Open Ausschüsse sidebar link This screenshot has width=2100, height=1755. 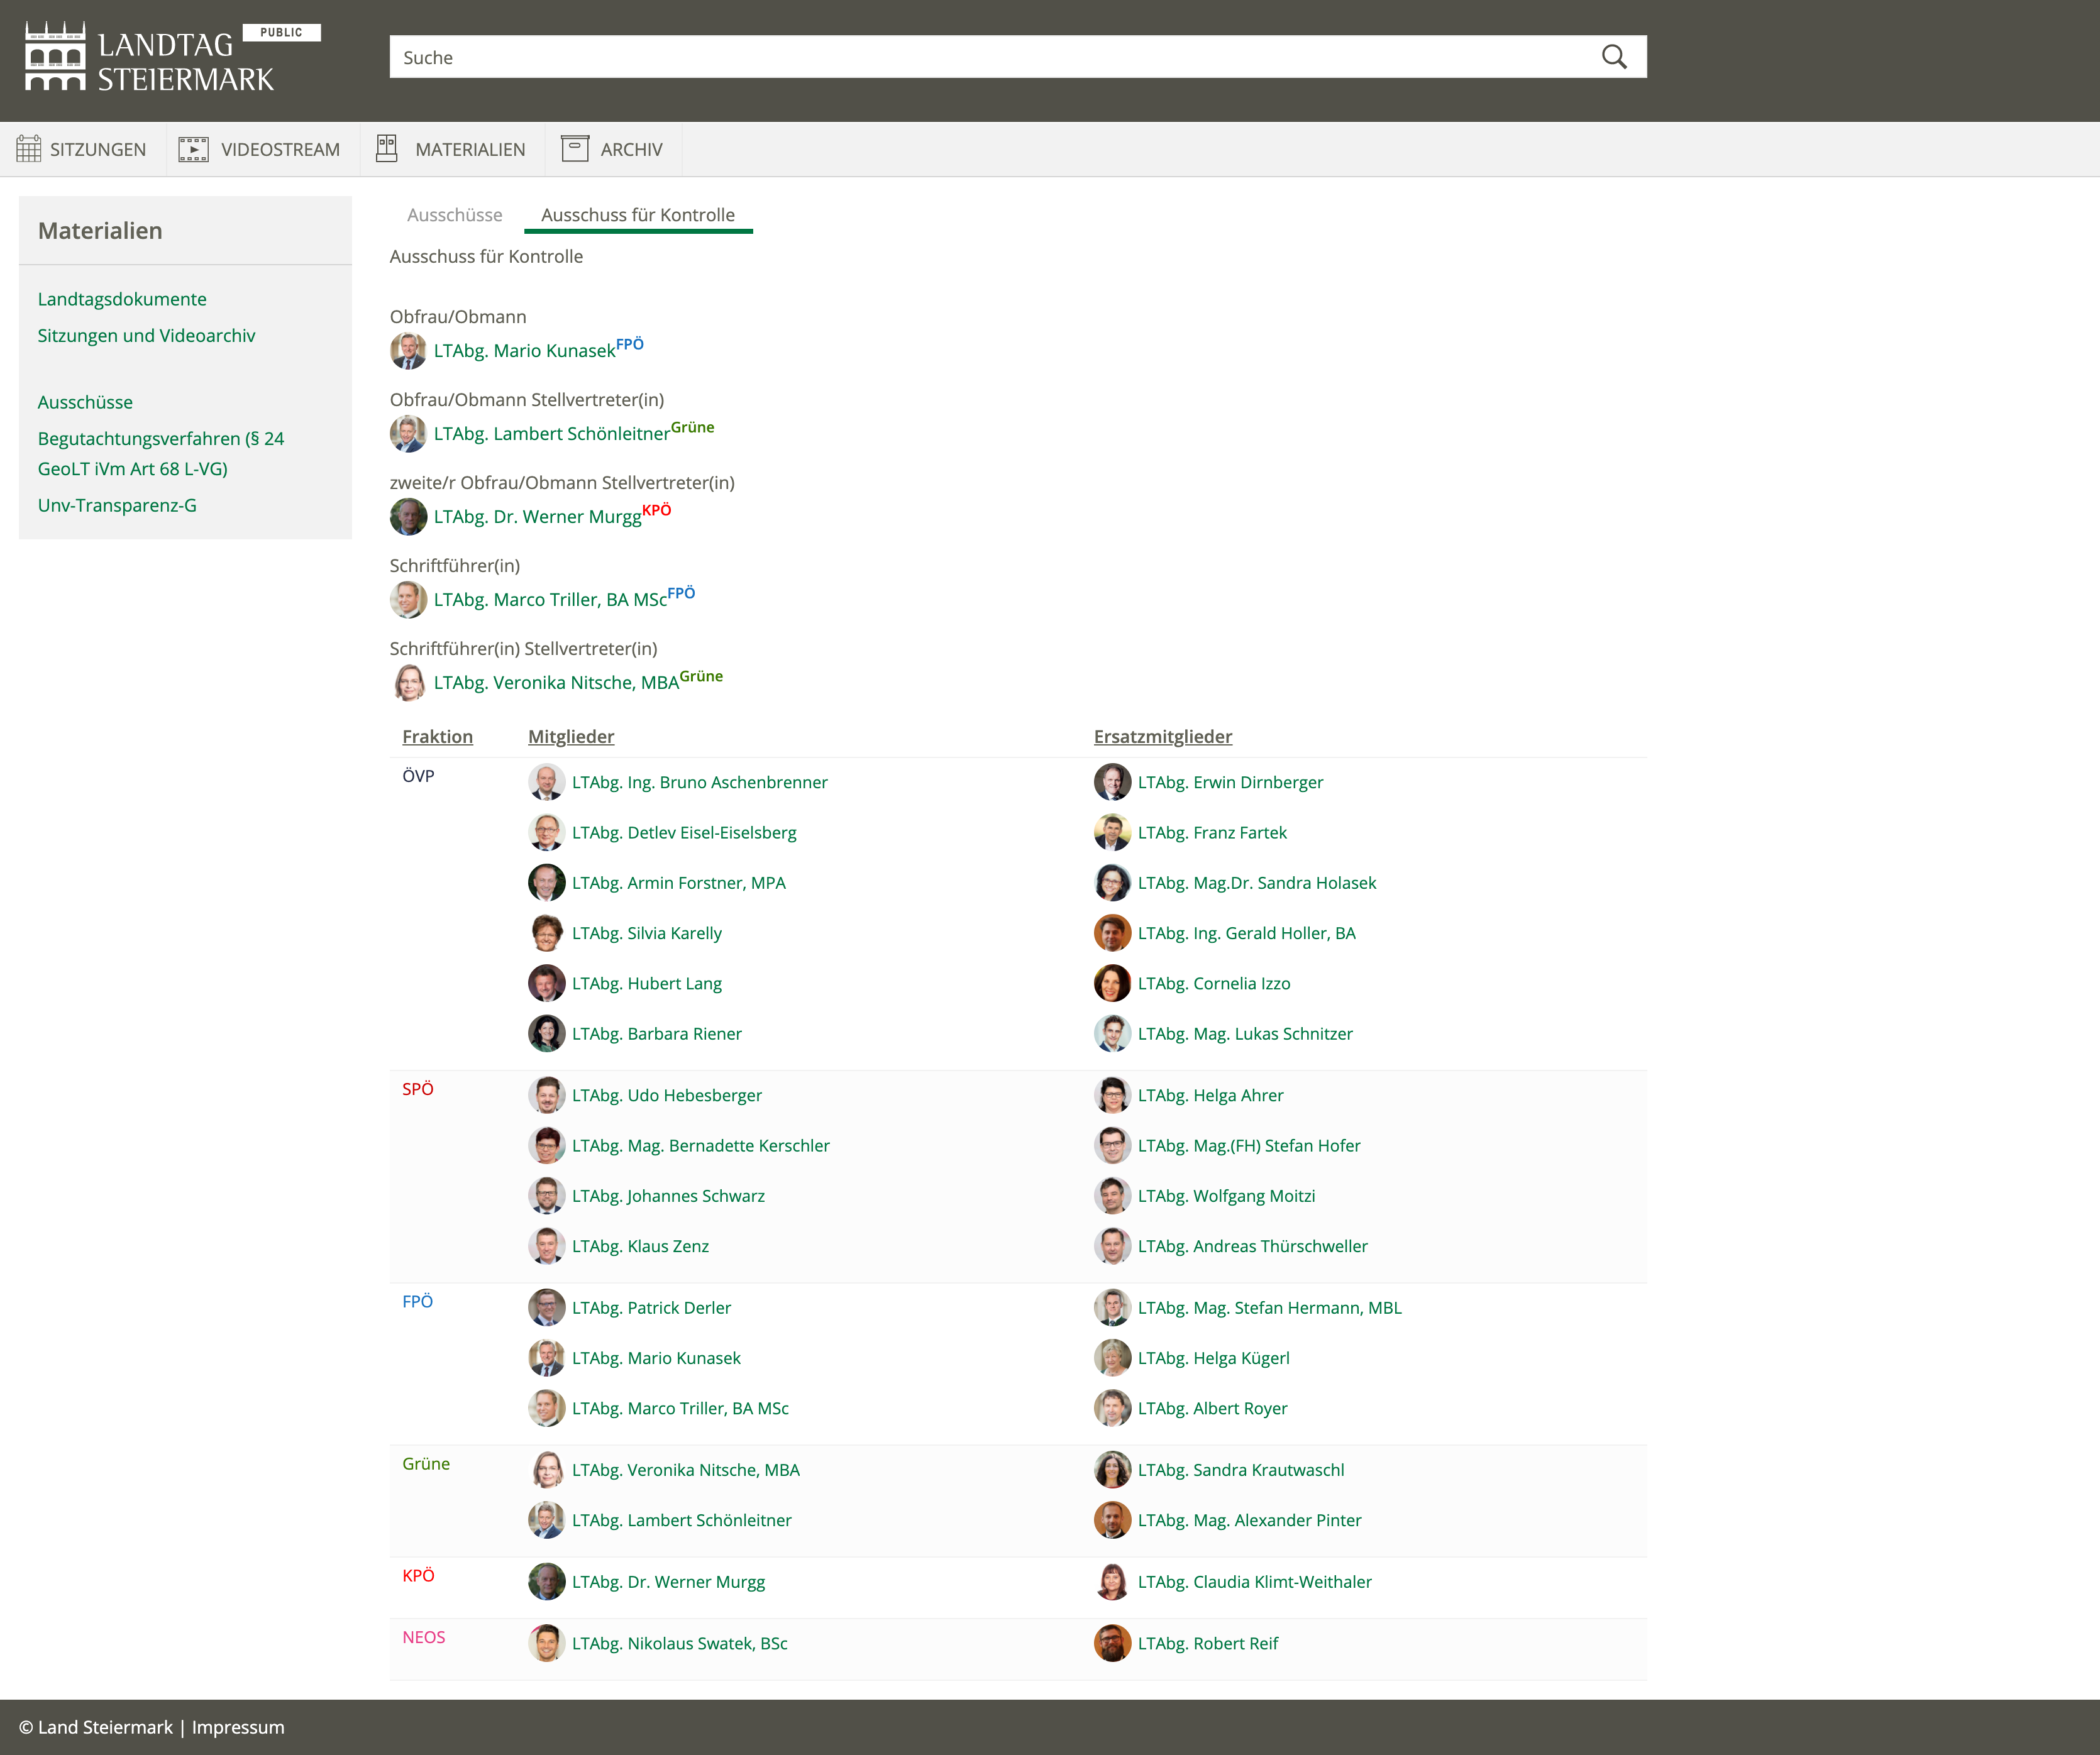click(85, 402)
